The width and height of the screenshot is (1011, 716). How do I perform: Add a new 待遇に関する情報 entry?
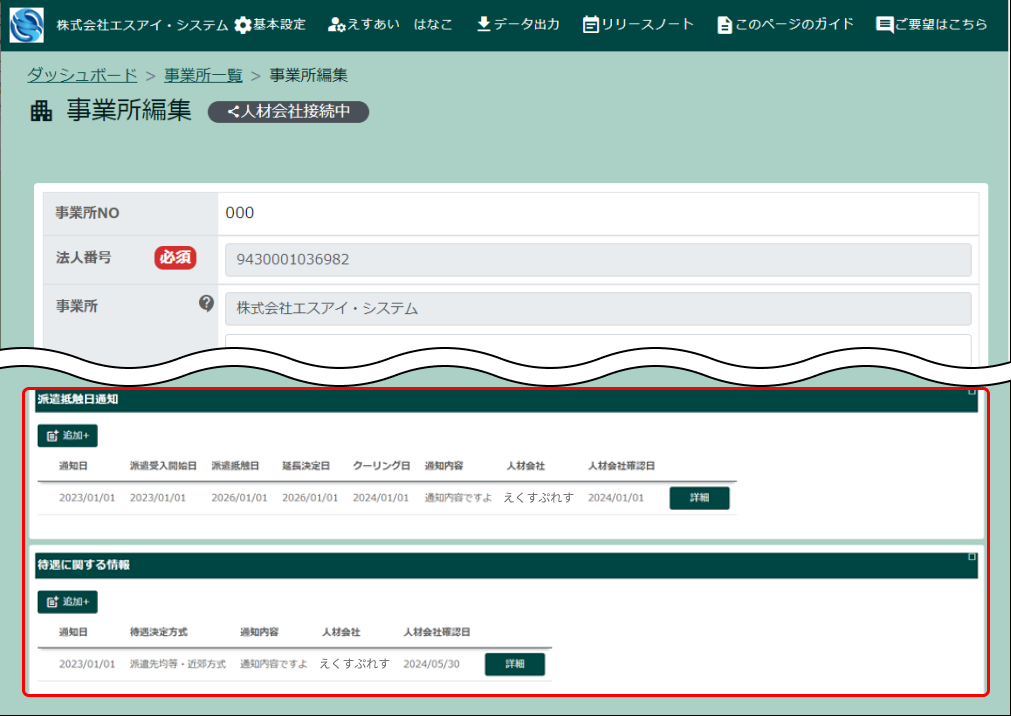click(68, 602)
